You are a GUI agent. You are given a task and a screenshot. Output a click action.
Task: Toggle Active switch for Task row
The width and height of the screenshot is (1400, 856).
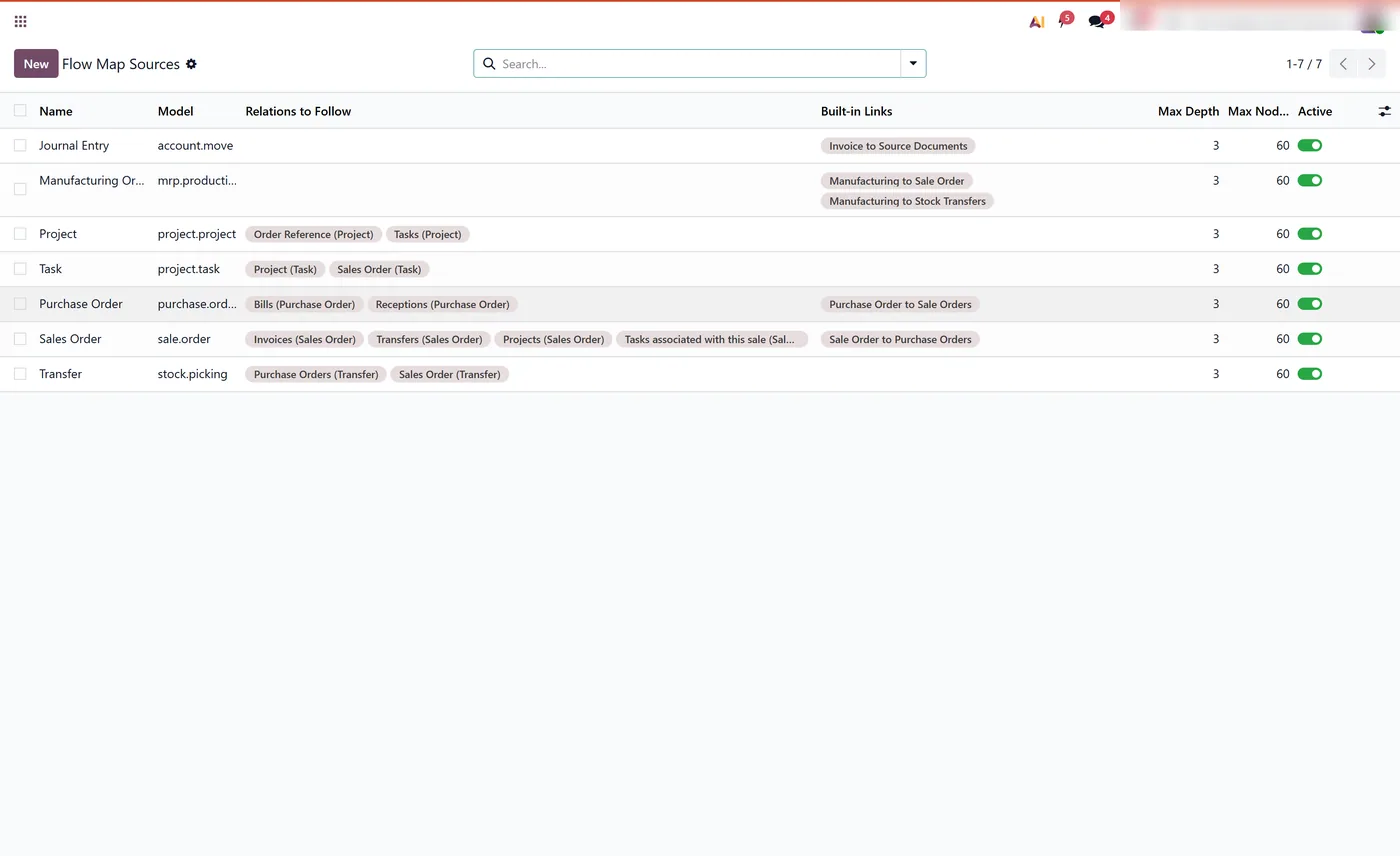point(1310,269)
